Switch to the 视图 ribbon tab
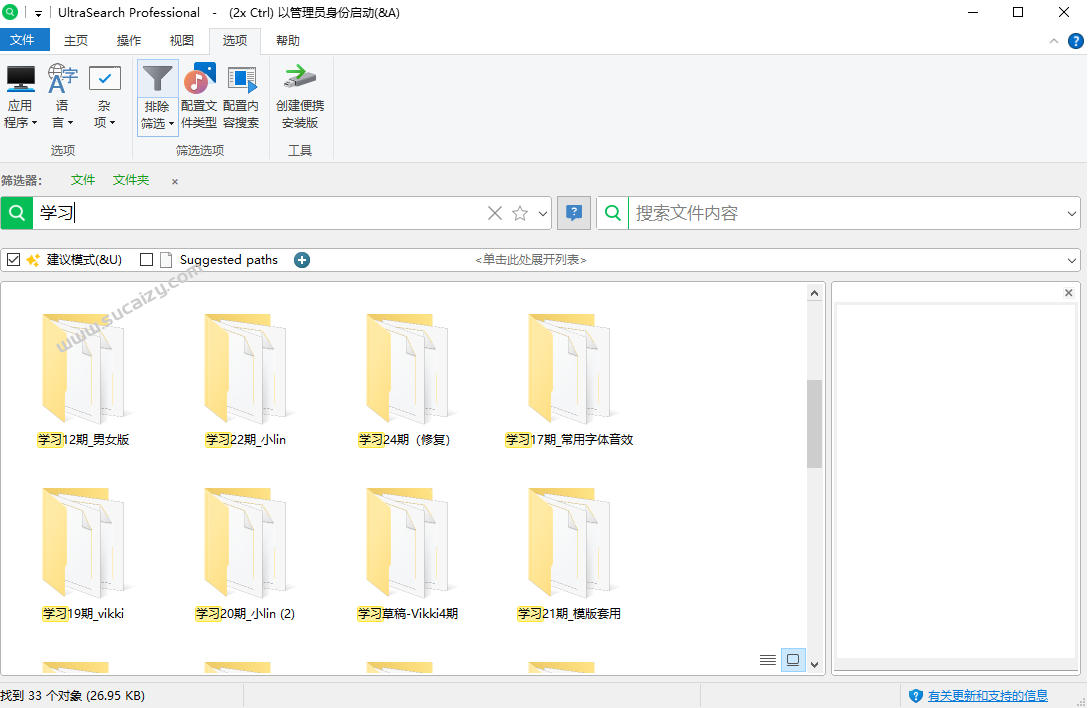 pos(181,40)
